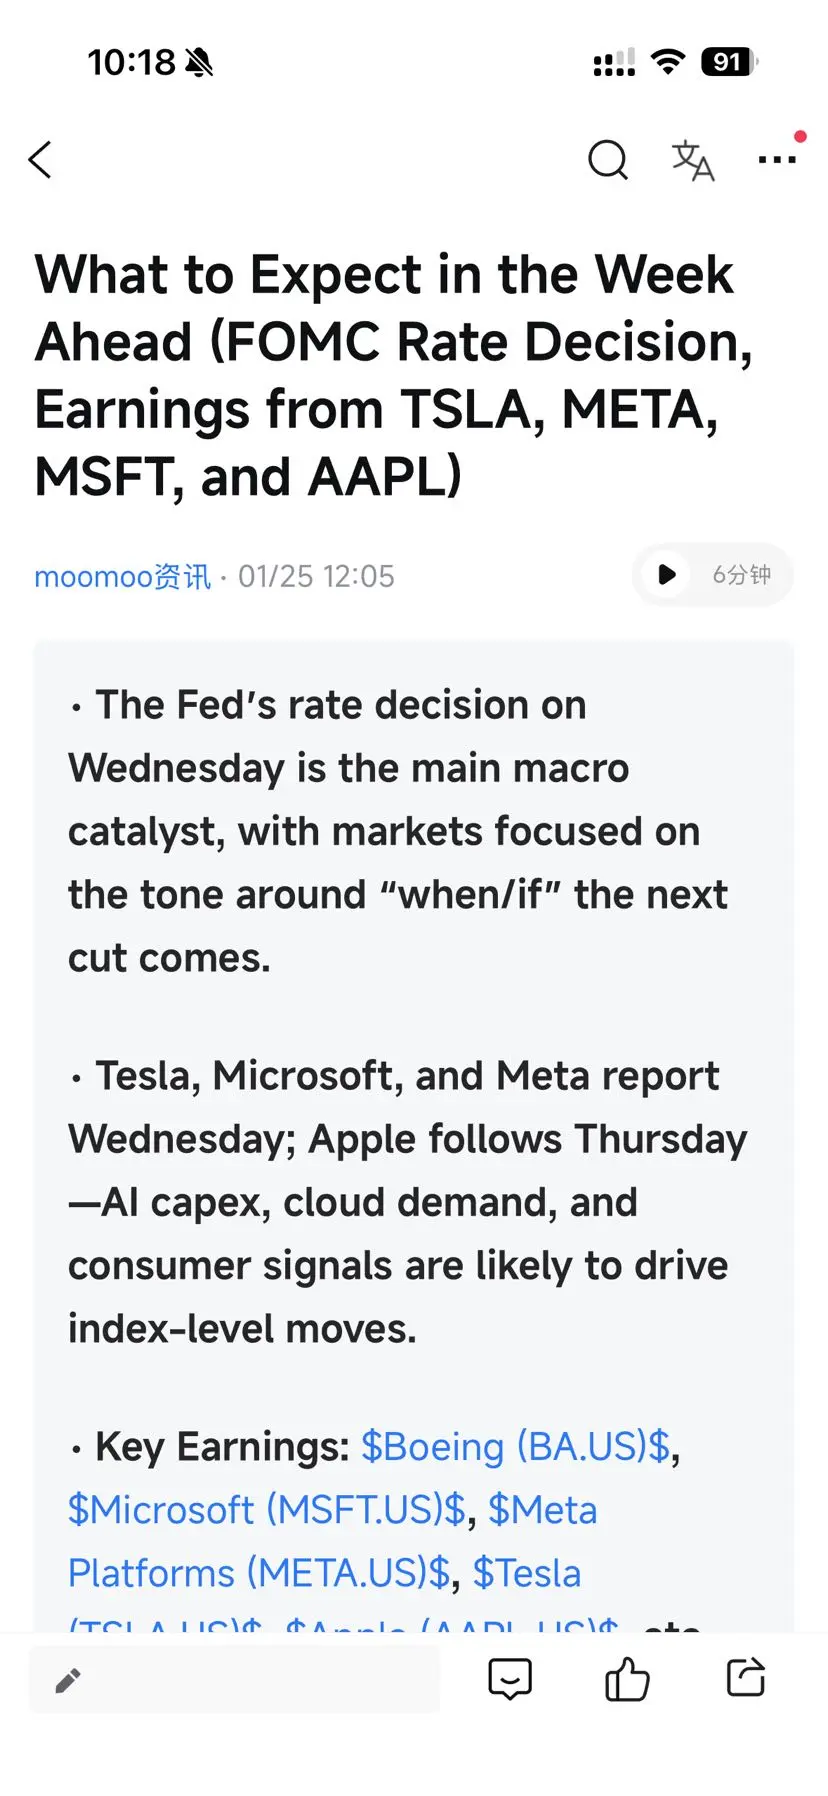The width and height of the screenshot is (828, 1796).
Task: Open the three-dot more options menu
Action: pos(777,160)
